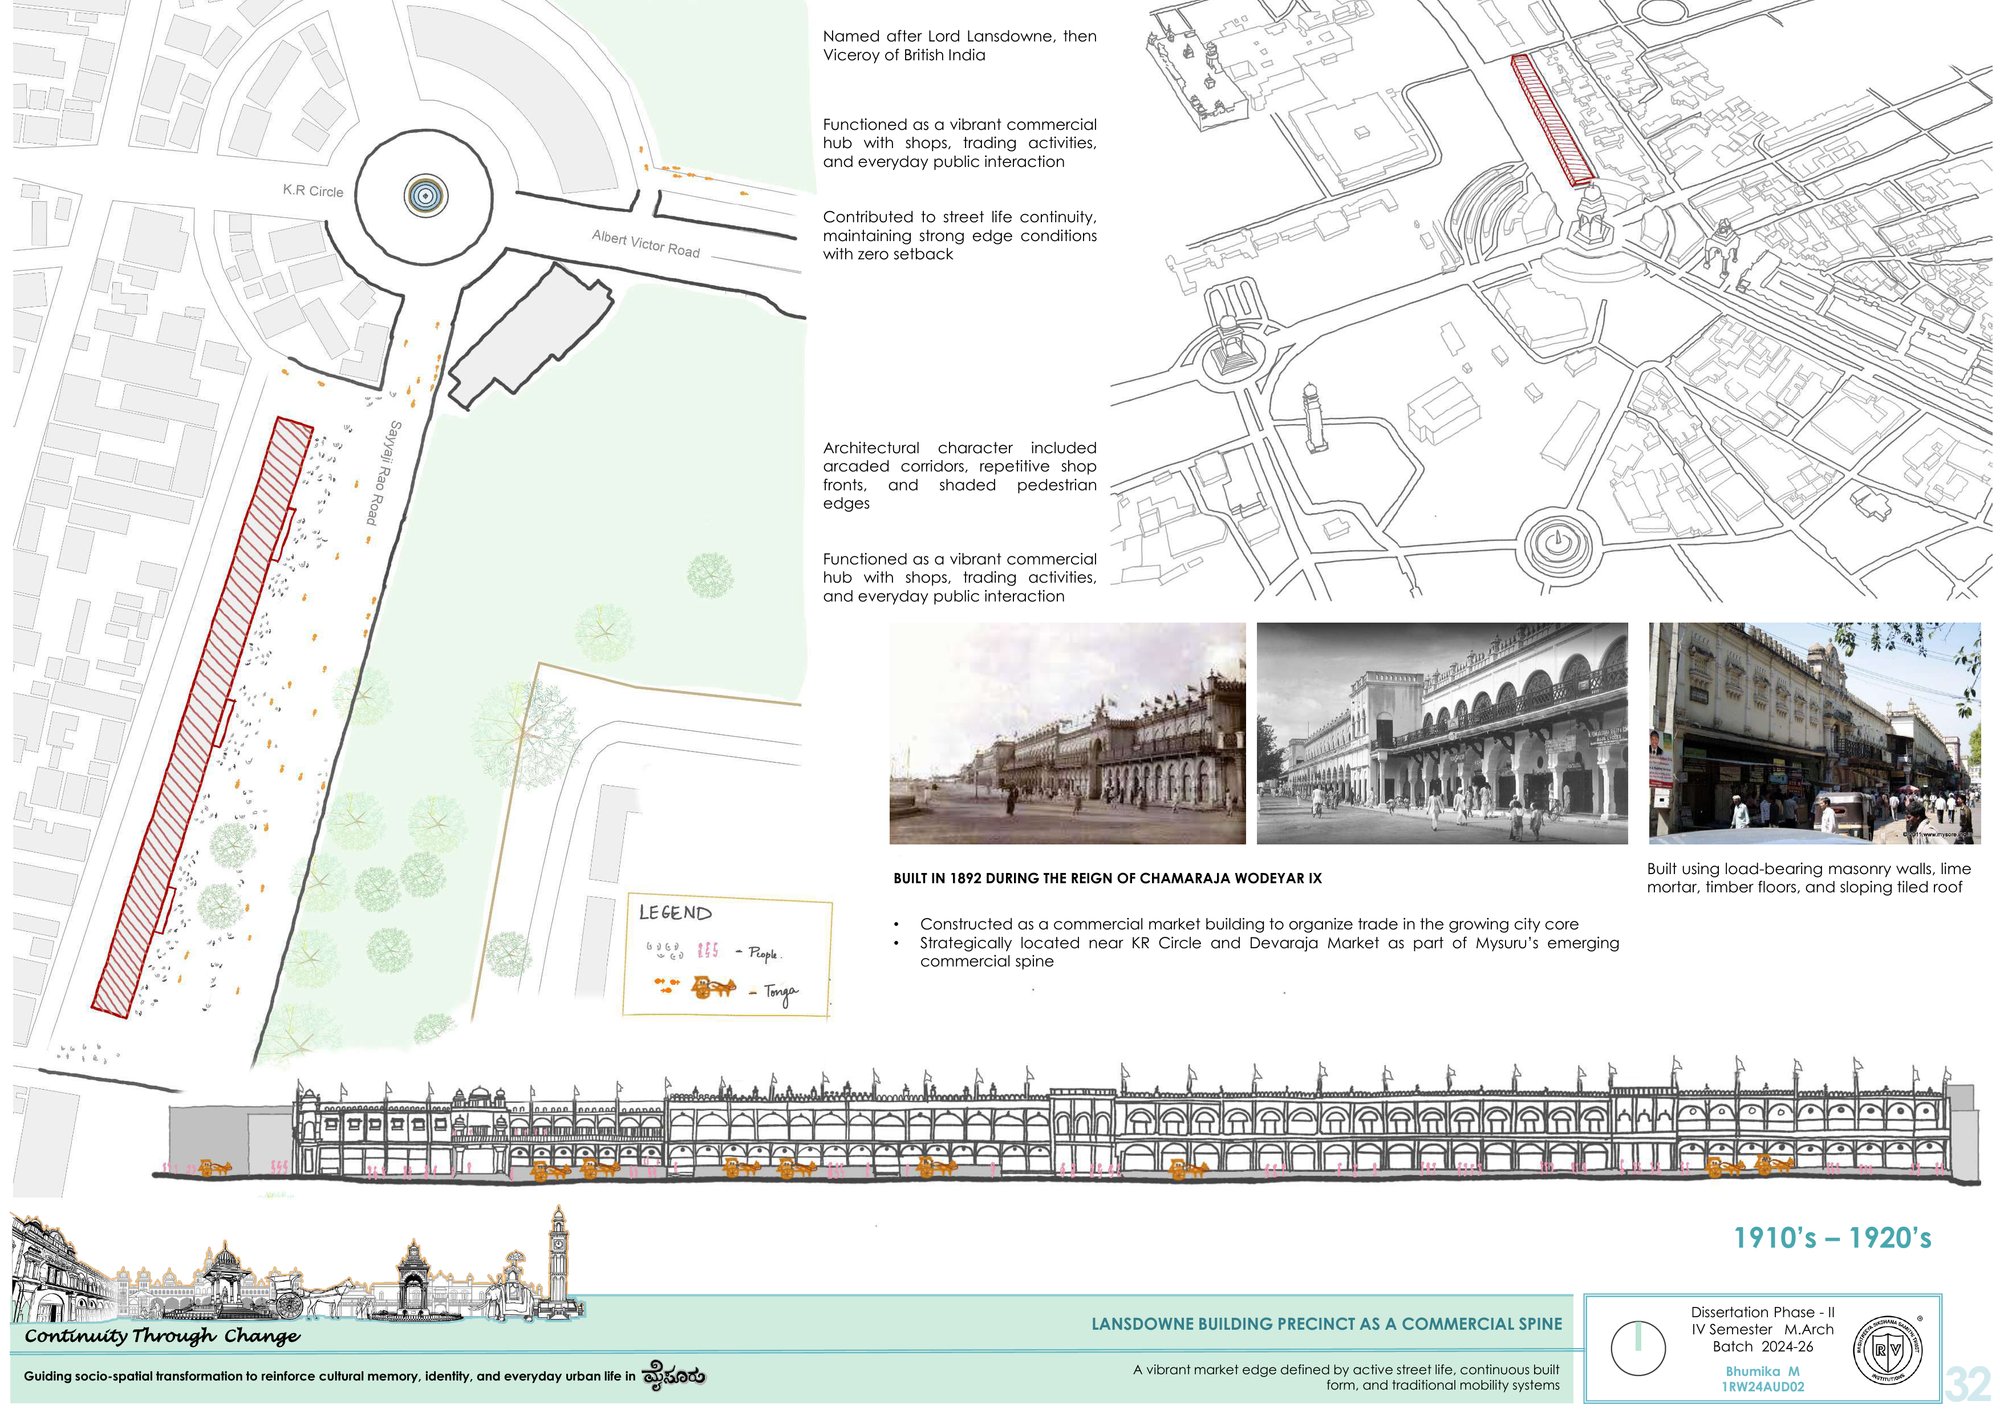Click the 'Tonga' handwritten legend label
The width and height of the screenshot is (2000, 1414).
(781, 992)
